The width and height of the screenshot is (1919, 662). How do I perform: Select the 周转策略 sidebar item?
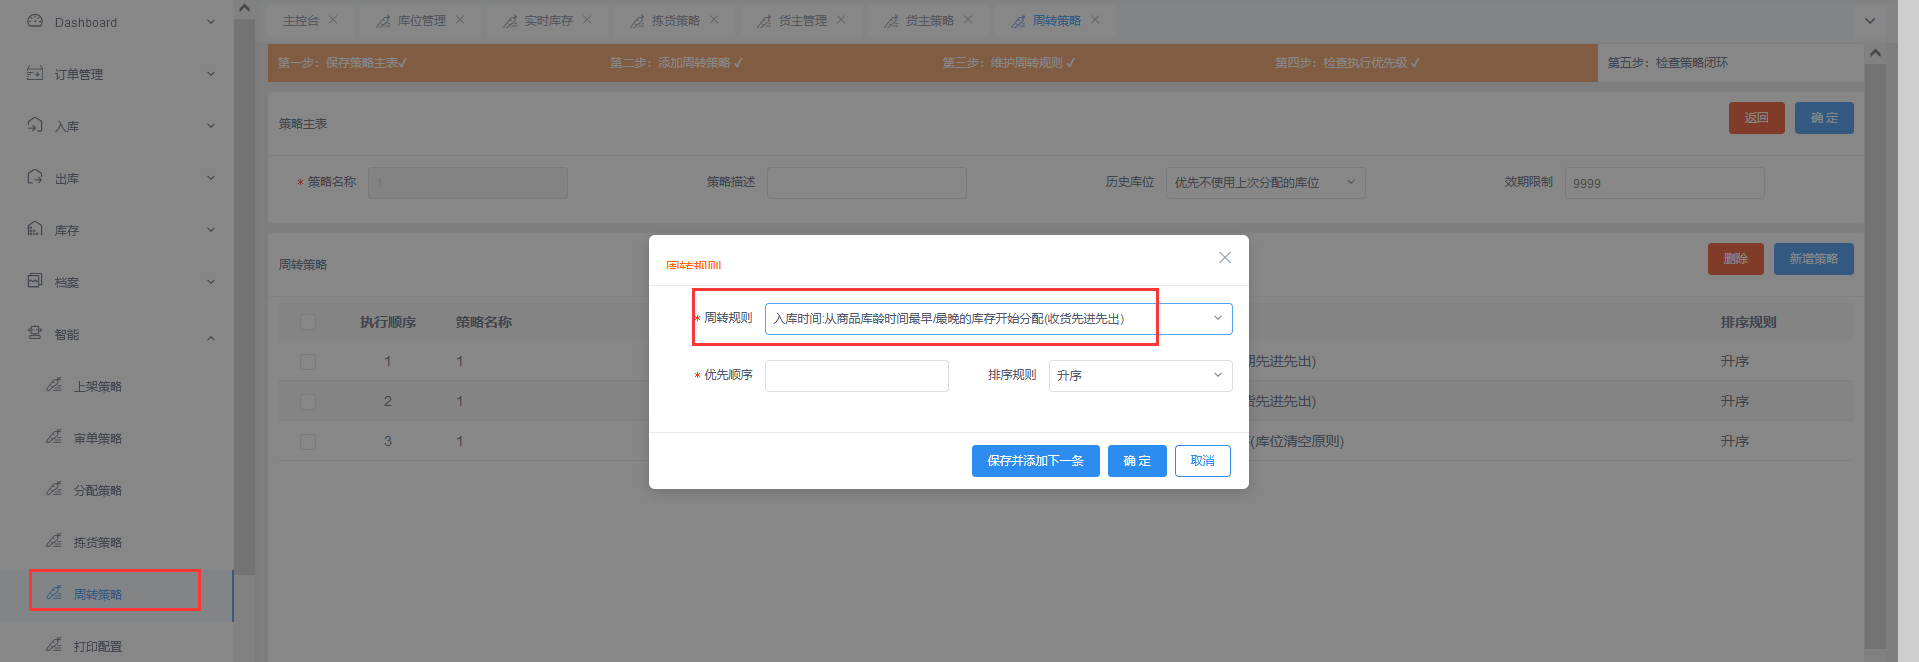[116, 594]
